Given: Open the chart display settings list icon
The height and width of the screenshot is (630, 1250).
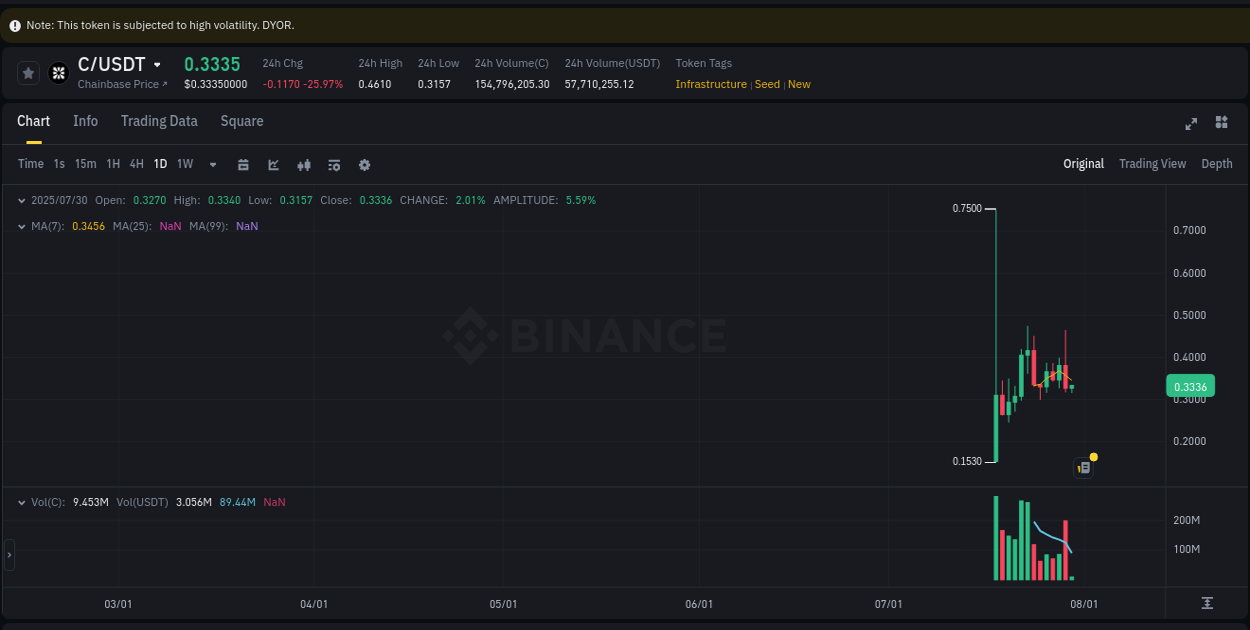Looking at the screenshot, I should (x=334, y=164).
